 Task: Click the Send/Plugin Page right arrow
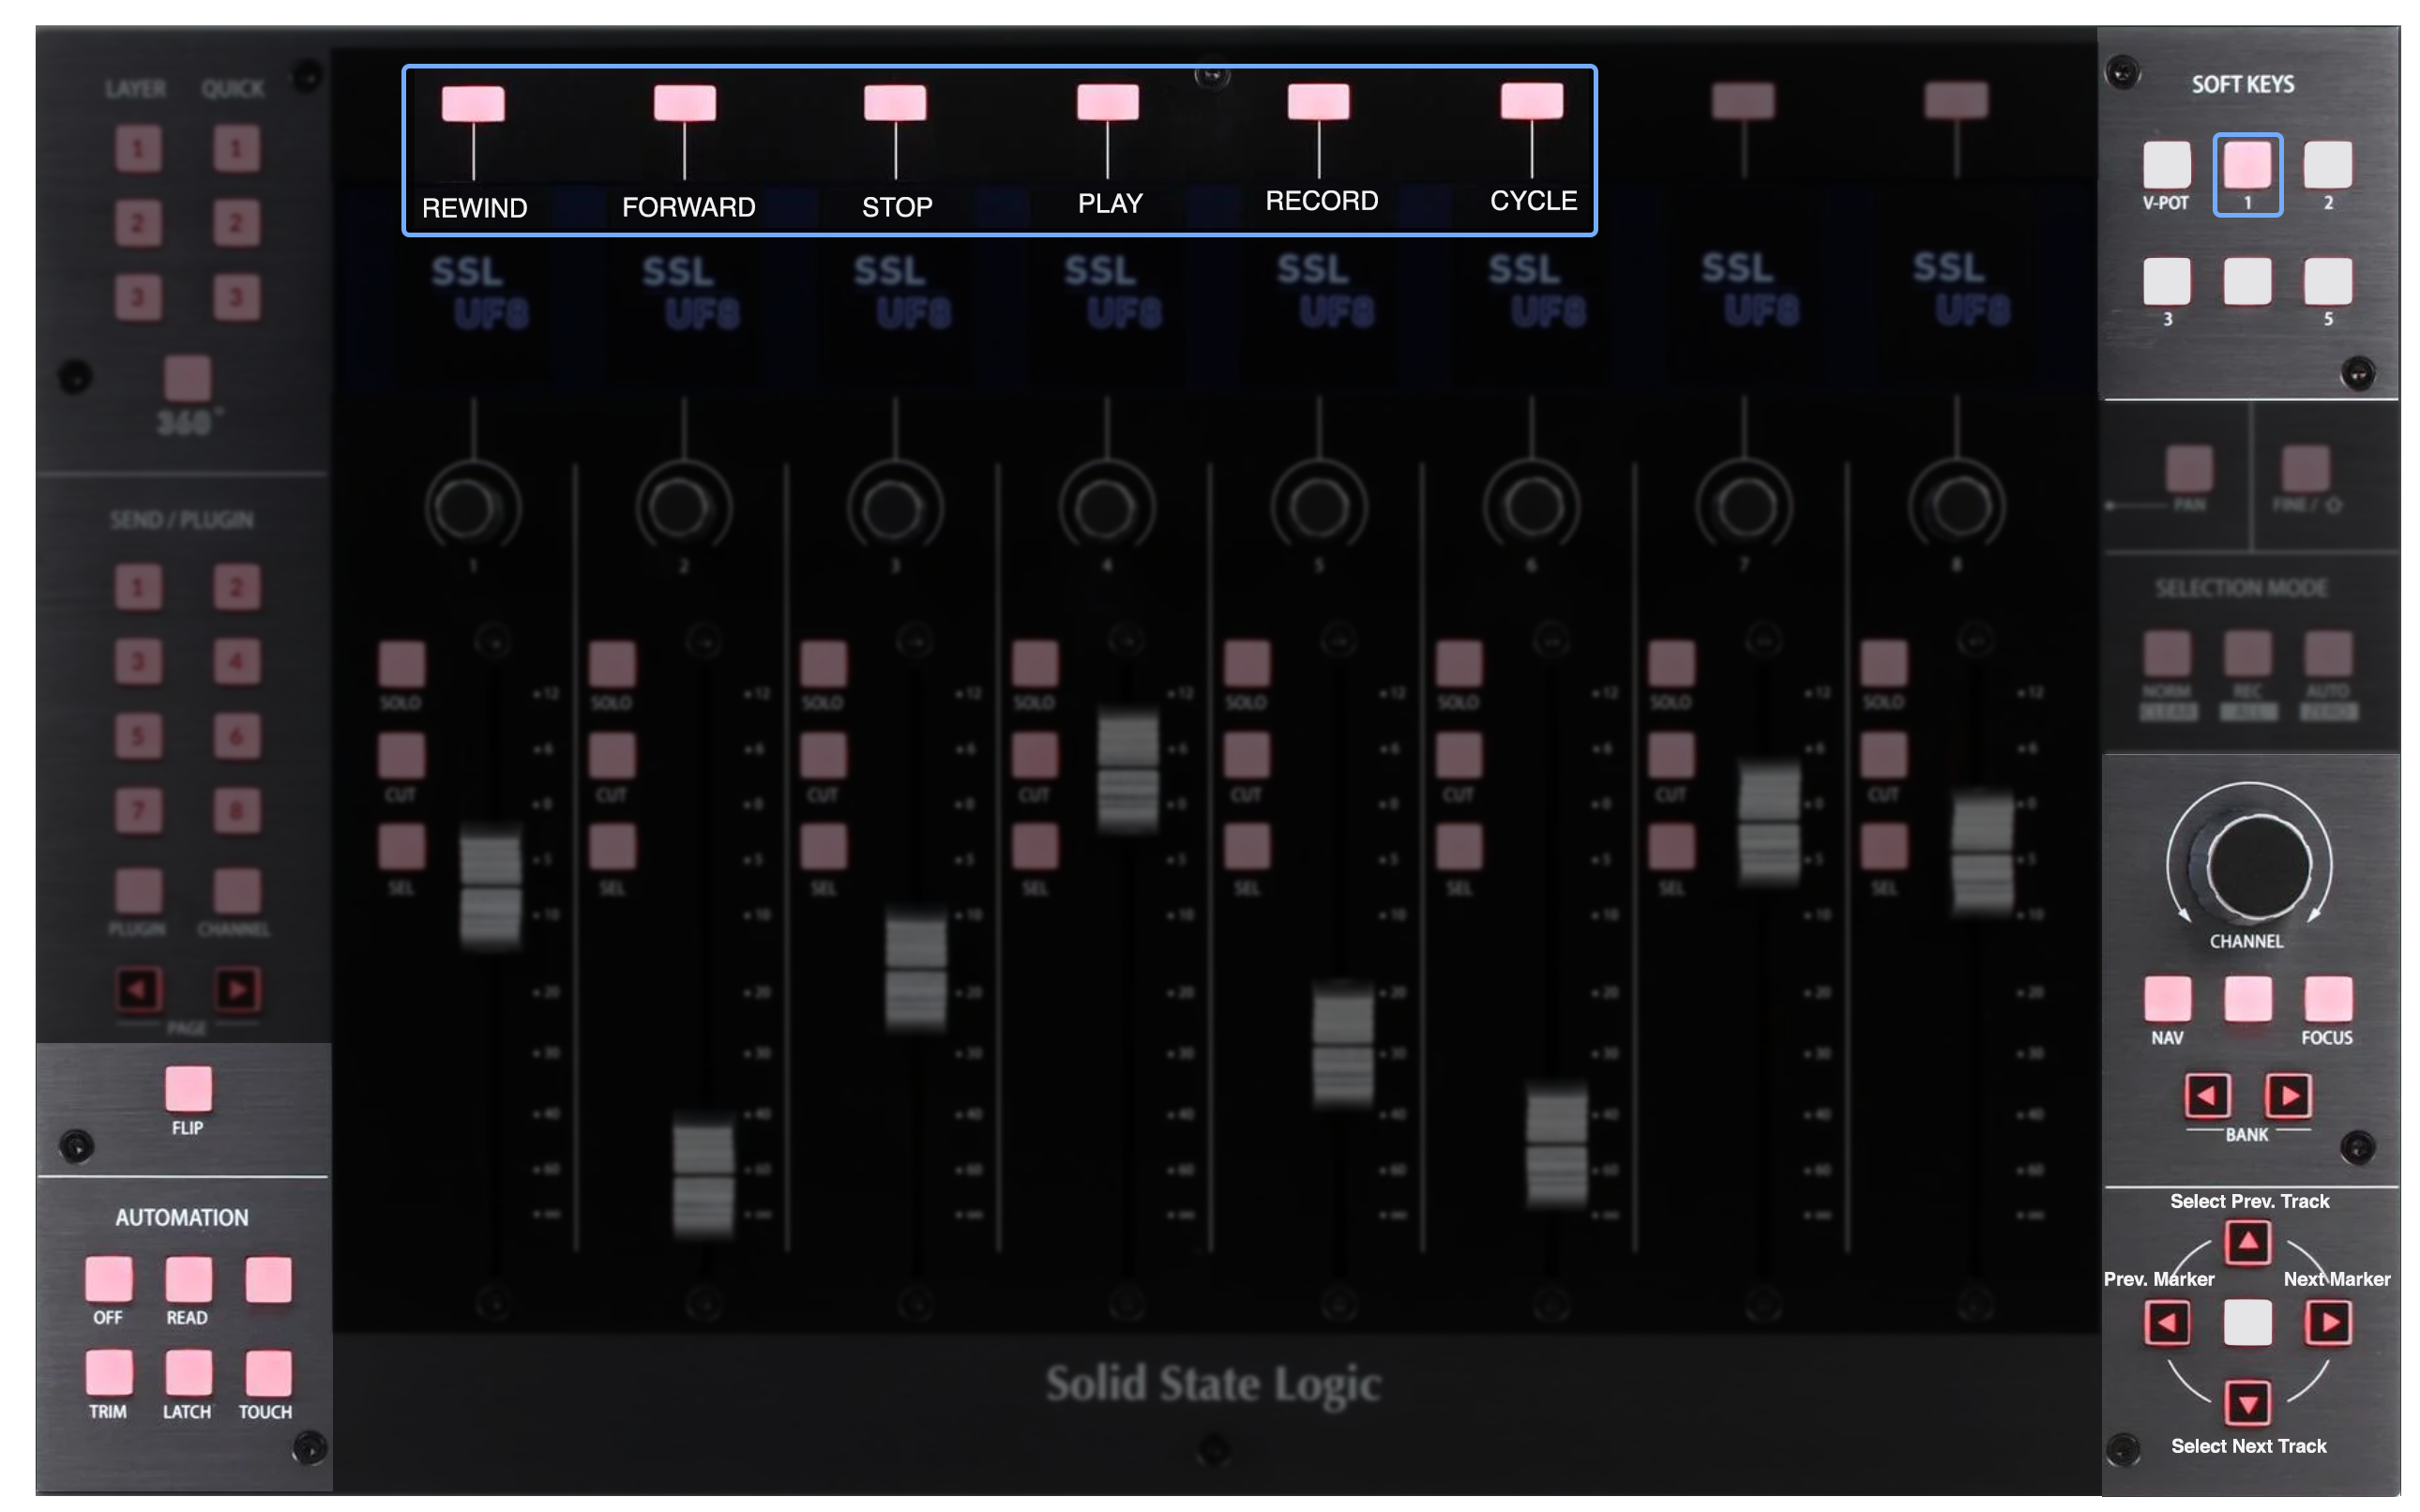[237, 990]
